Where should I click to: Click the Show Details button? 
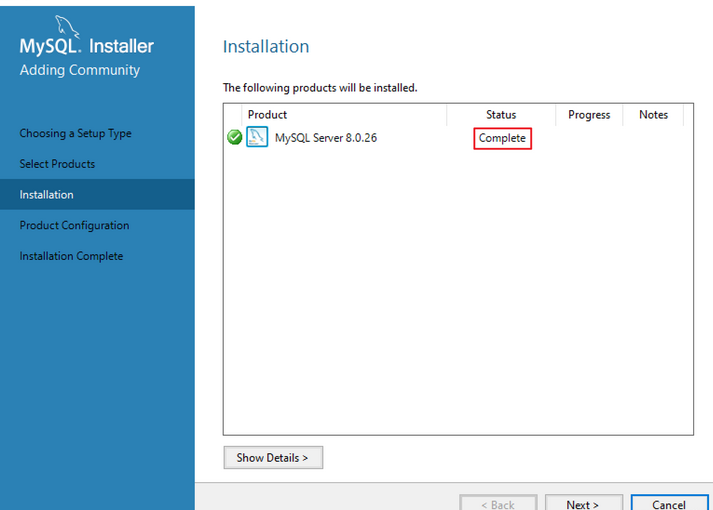(273, 457)
